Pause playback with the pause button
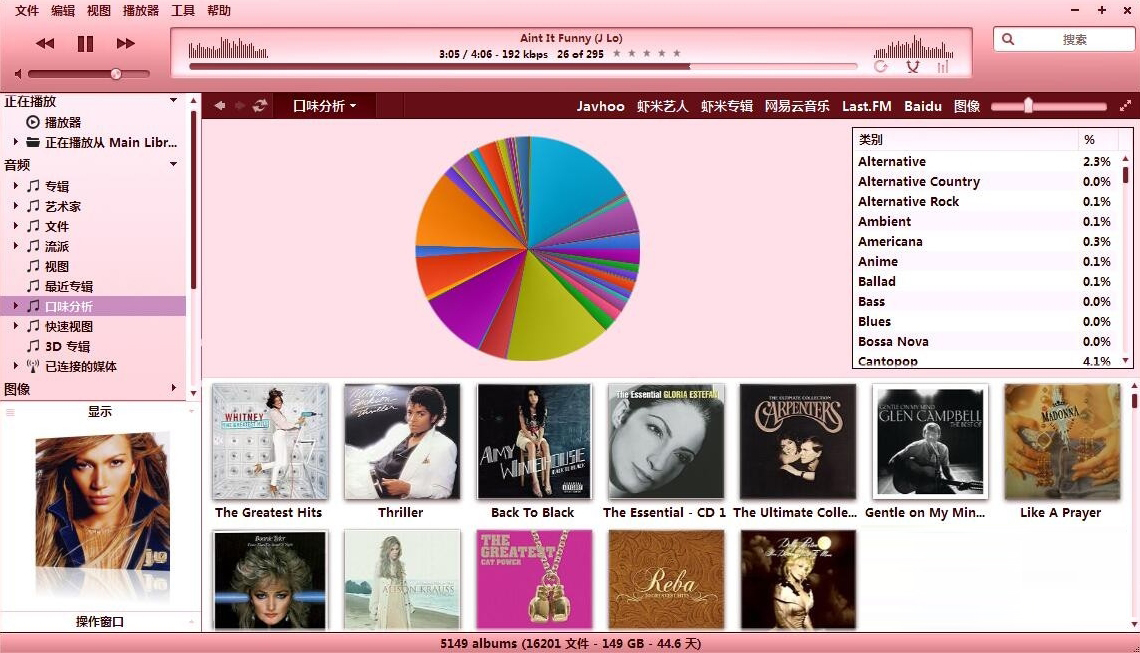1140x653 pixels. (85, 43)
